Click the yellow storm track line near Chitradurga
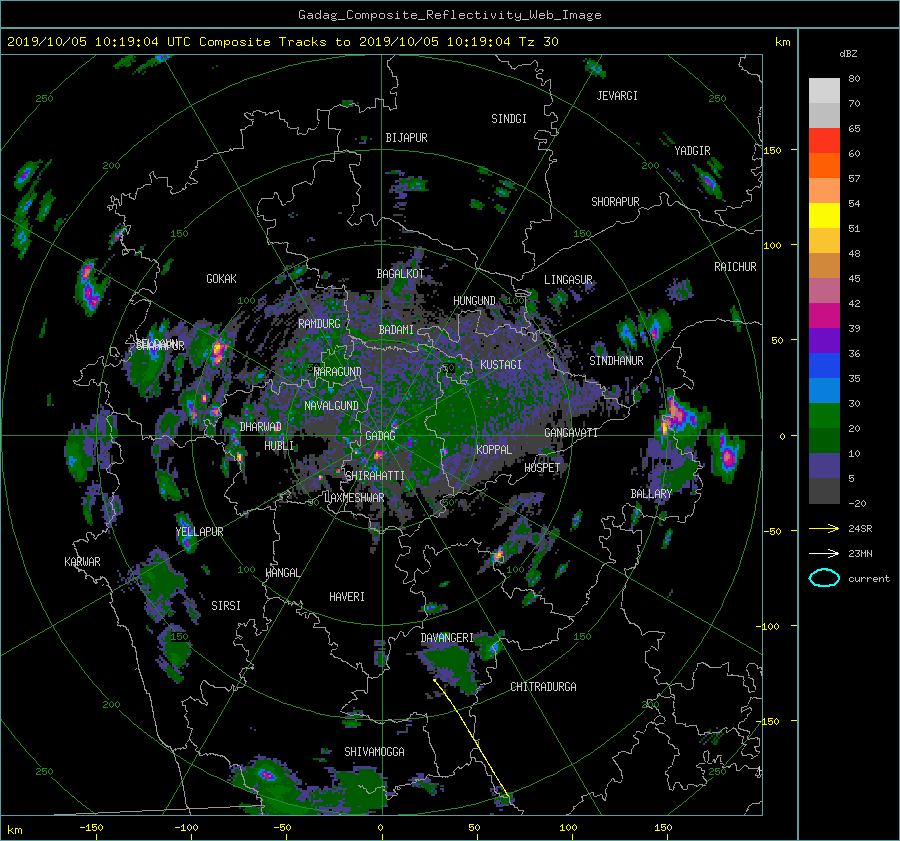 tap(471, 738)
